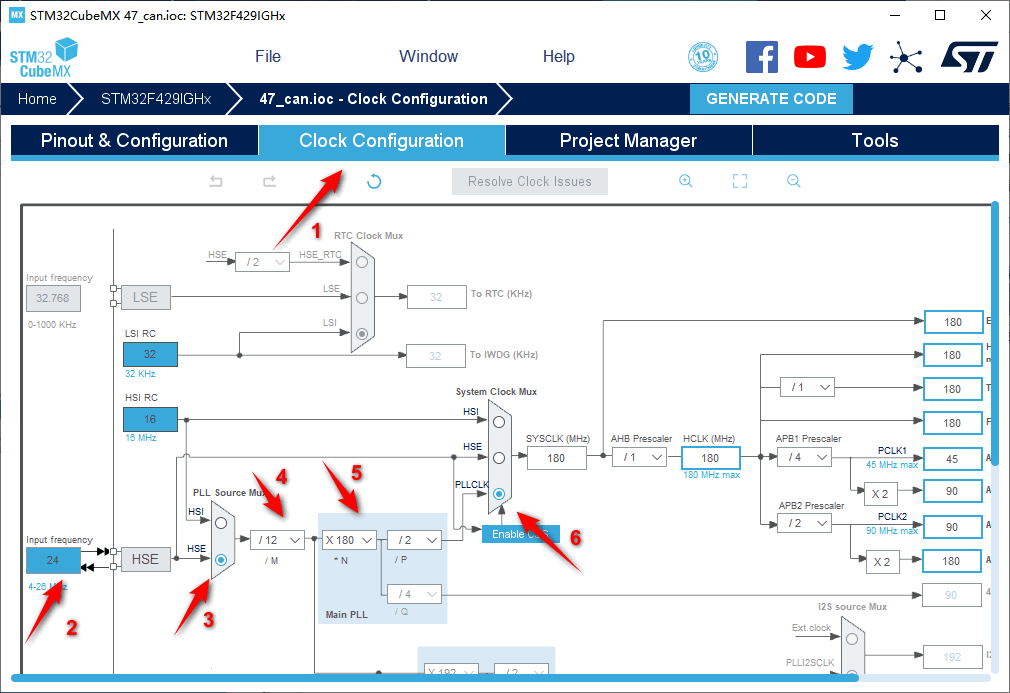
Task: Click the redo arrow icon
Action: click(x=269, y=181)
